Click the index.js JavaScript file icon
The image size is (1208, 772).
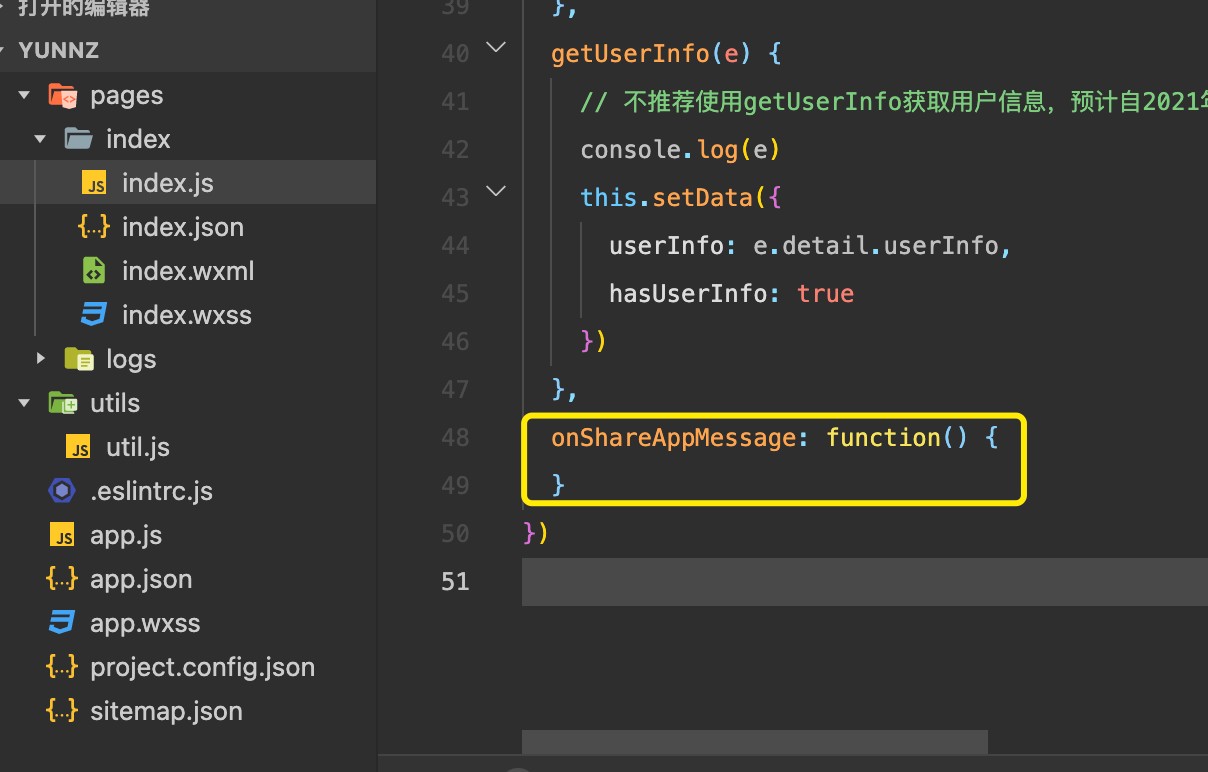coord(94,184)
